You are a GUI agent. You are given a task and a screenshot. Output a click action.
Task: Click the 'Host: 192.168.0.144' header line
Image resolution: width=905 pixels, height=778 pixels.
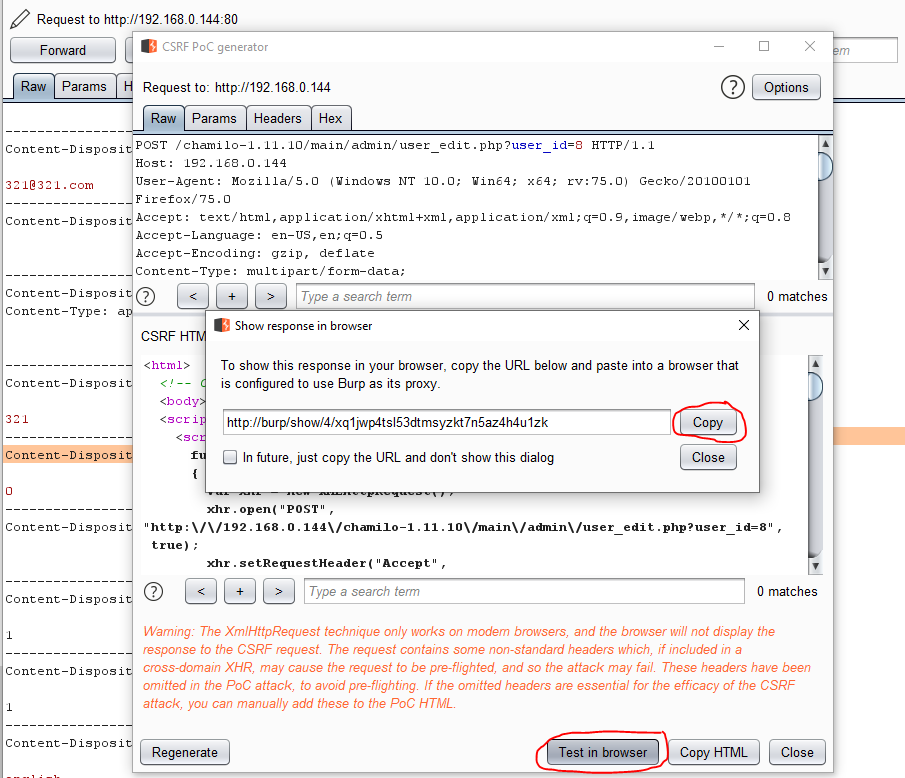211,163
